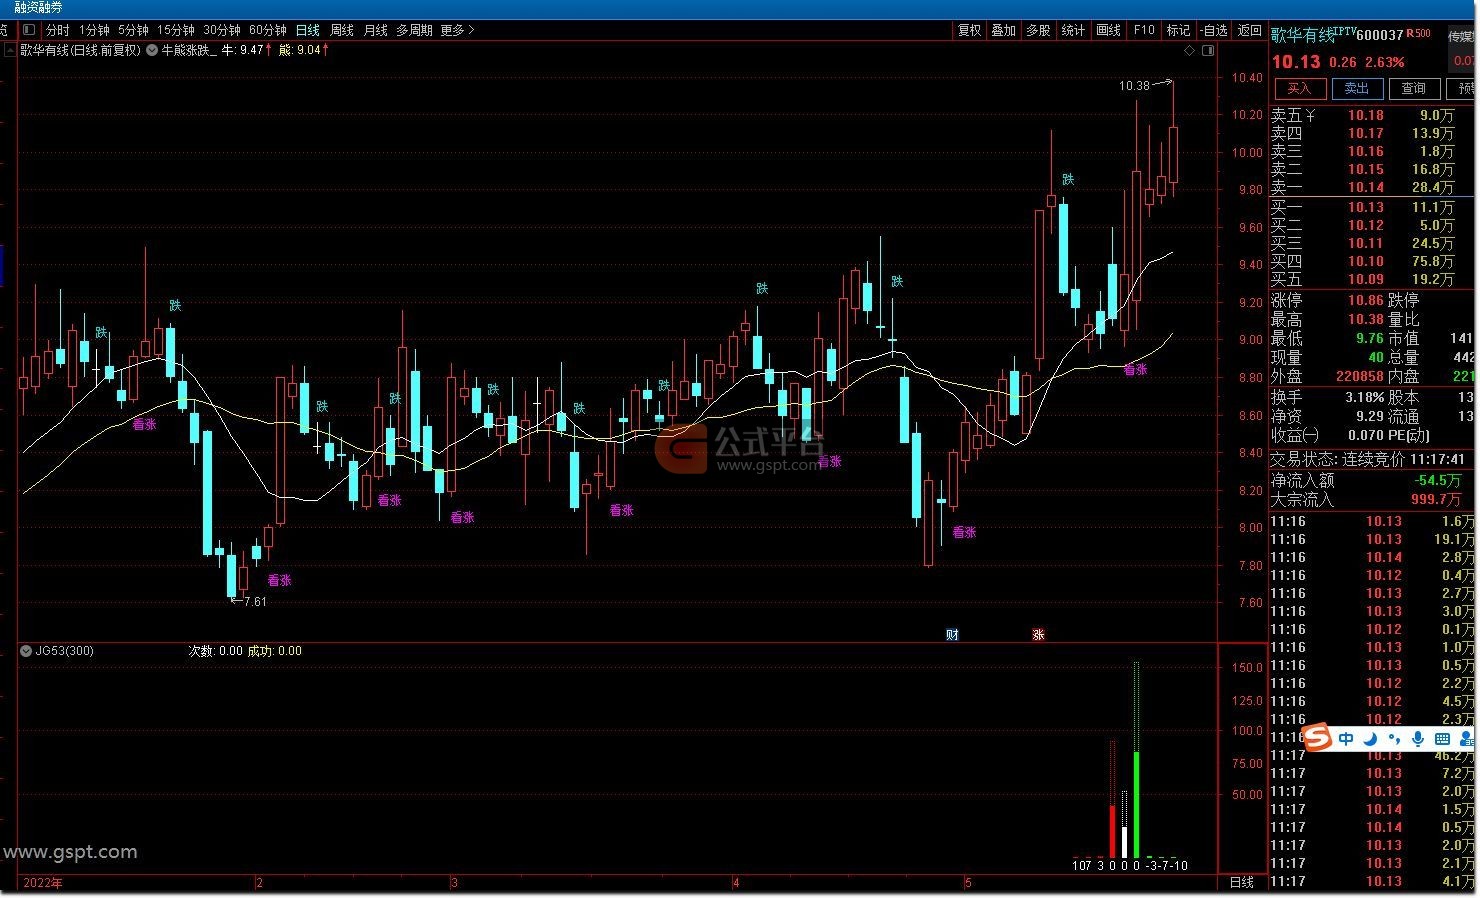Select the 15分钟 period
Viewport: 1480px width, 898px height.
(175, 30)
